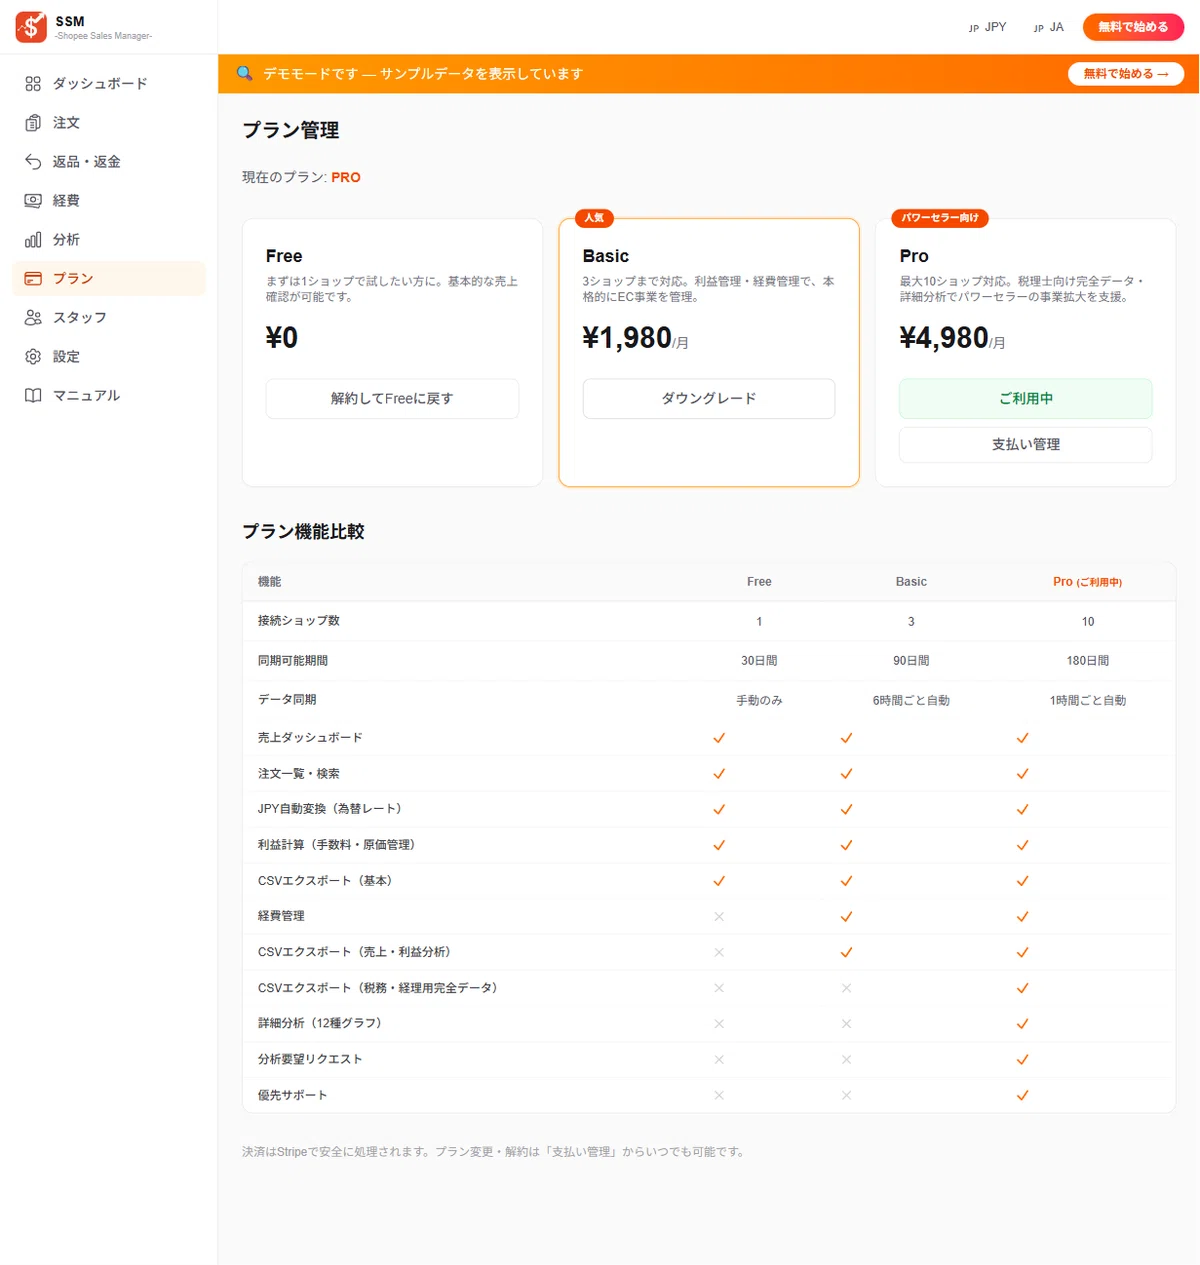Click the Pro (ご利用中) column header
This screenshot has height=1265, width=1200.
click(x=1087, y=582)
